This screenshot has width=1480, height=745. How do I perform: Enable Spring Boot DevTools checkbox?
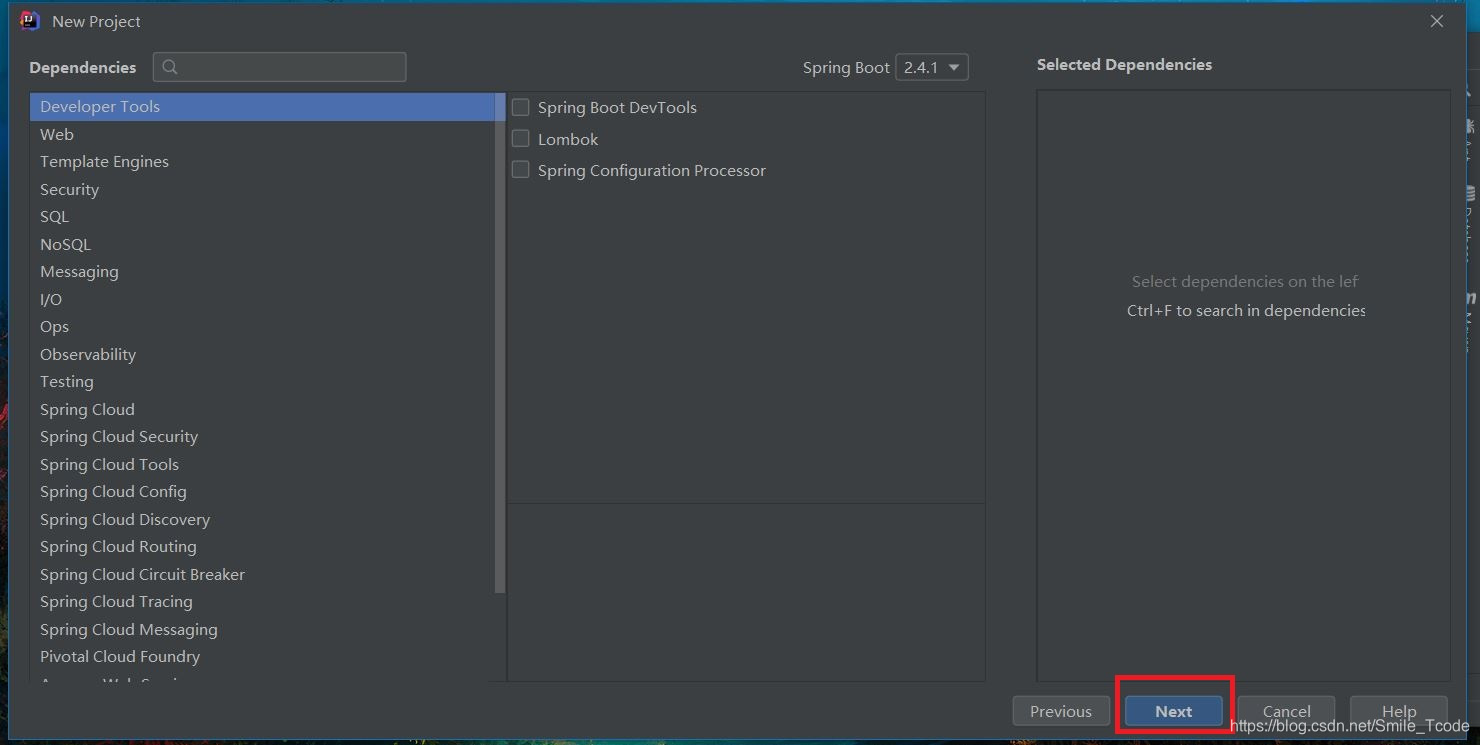coord(520,107)
